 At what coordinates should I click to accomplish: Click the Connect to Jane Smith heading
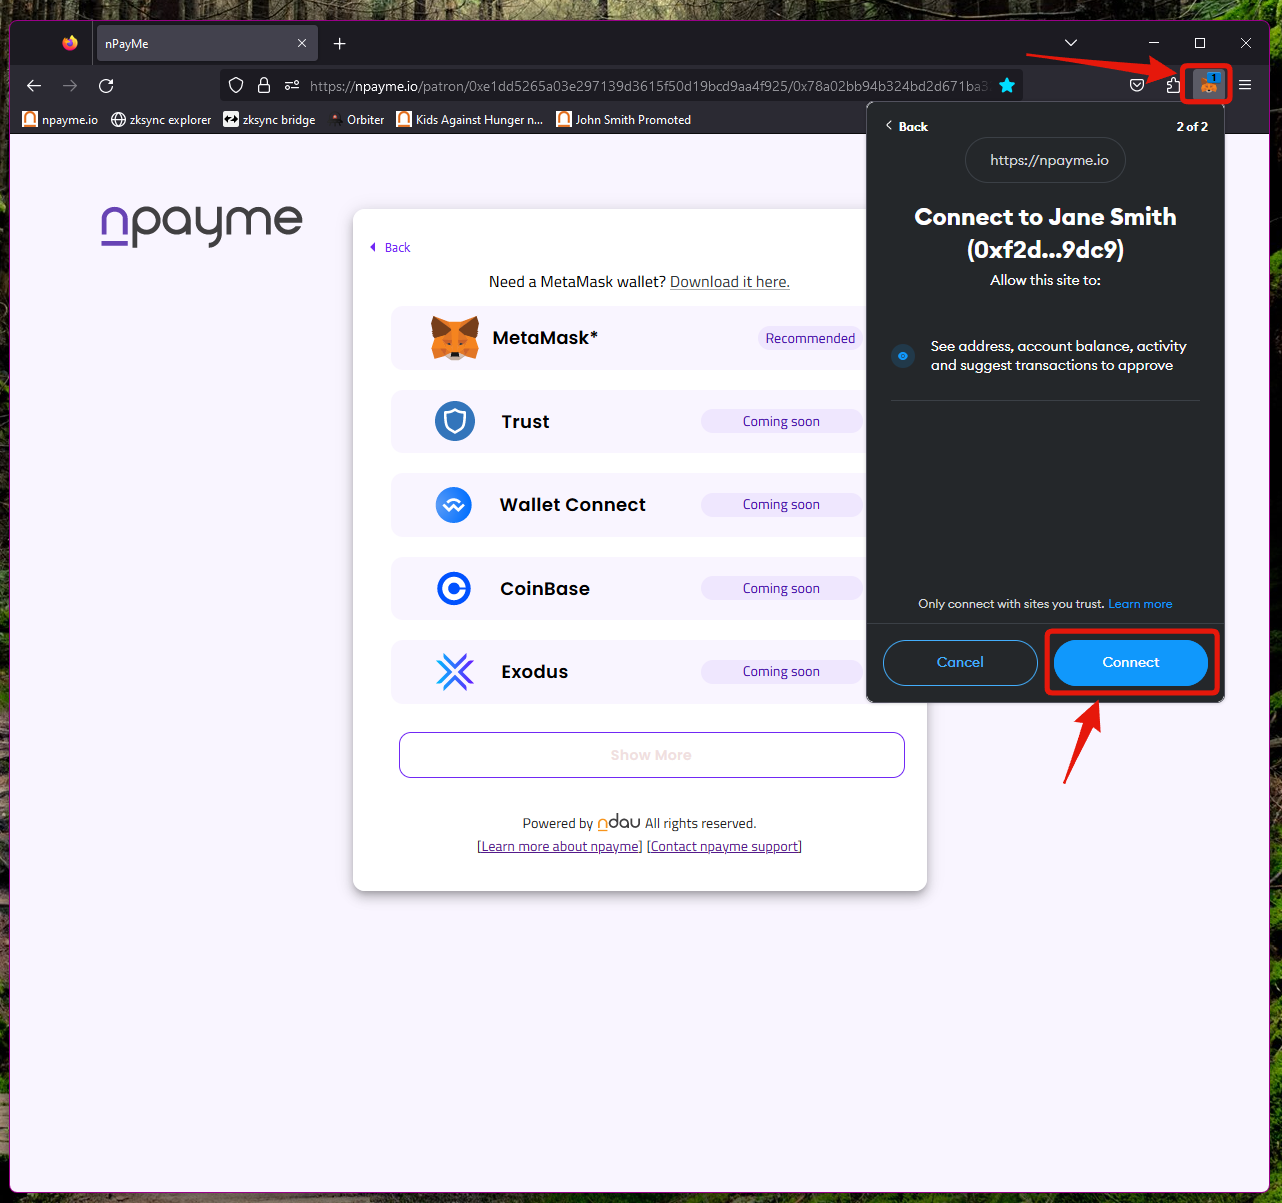1045,233
